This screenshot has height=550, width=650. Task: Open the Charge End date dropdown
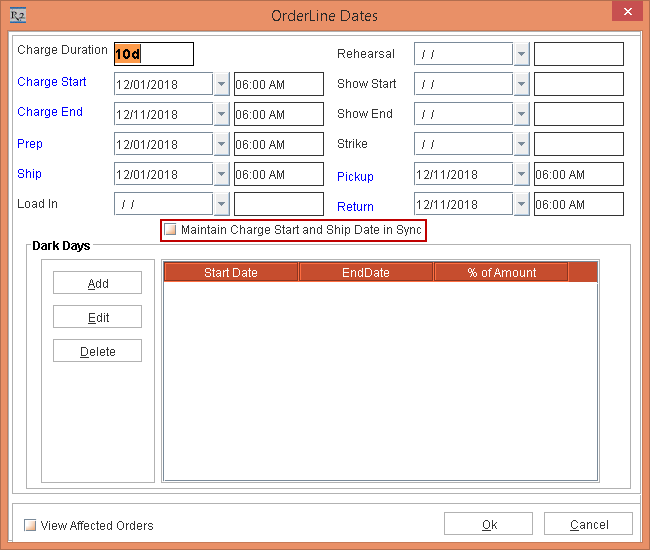point(221,114)
